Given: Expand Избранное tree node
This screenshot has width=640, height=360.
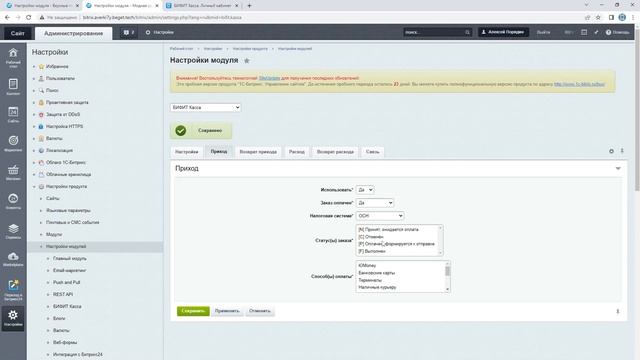Looking at the screenshot, I should 34,67.
